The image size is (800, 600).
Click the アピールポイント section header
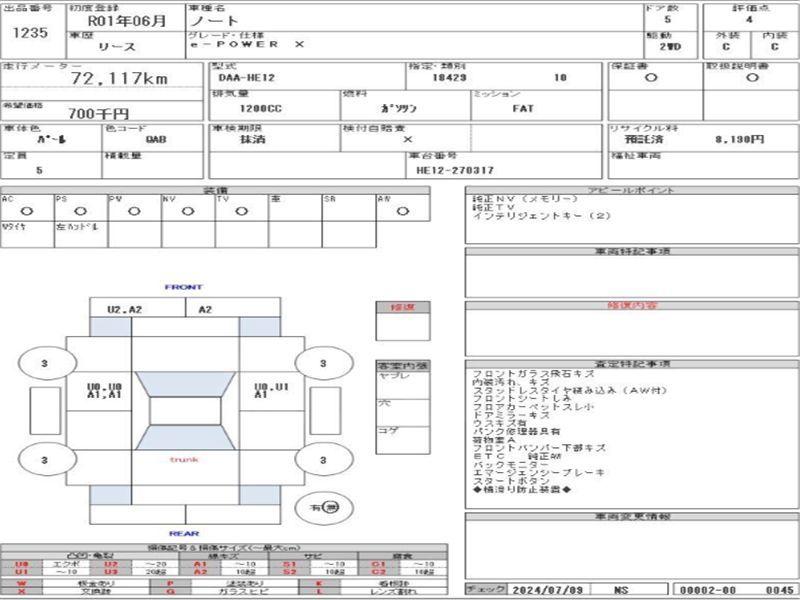(x=632, y=190)
